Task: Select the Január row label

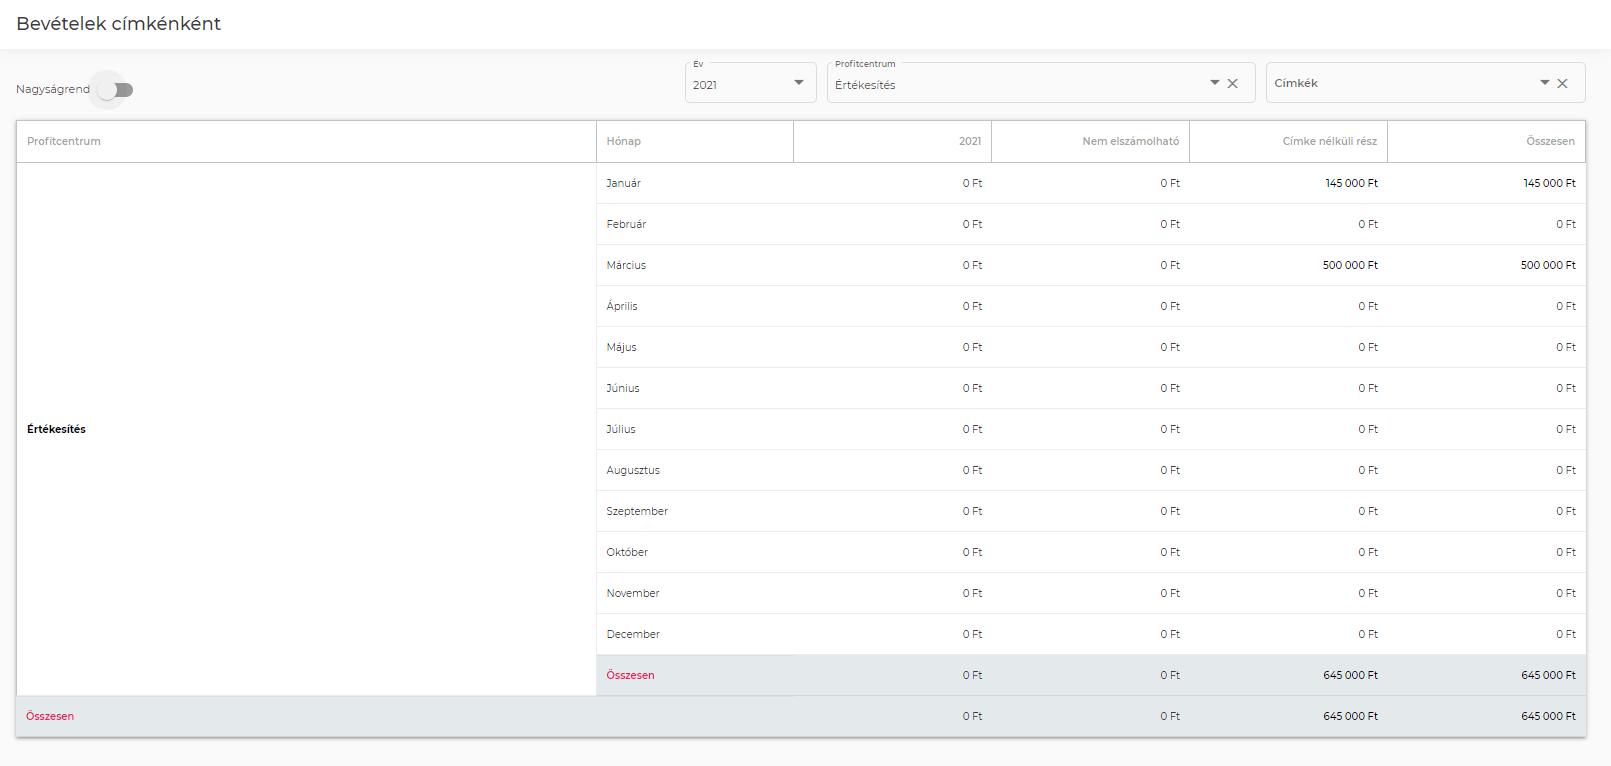Action: pos(623,184)
